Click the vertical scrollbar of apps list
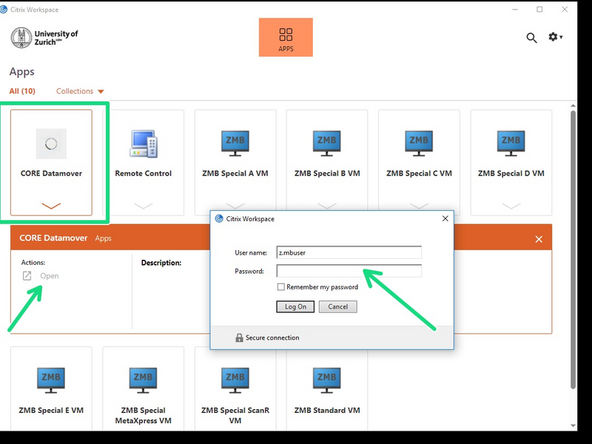592x444 pixels. click(573, 249)
